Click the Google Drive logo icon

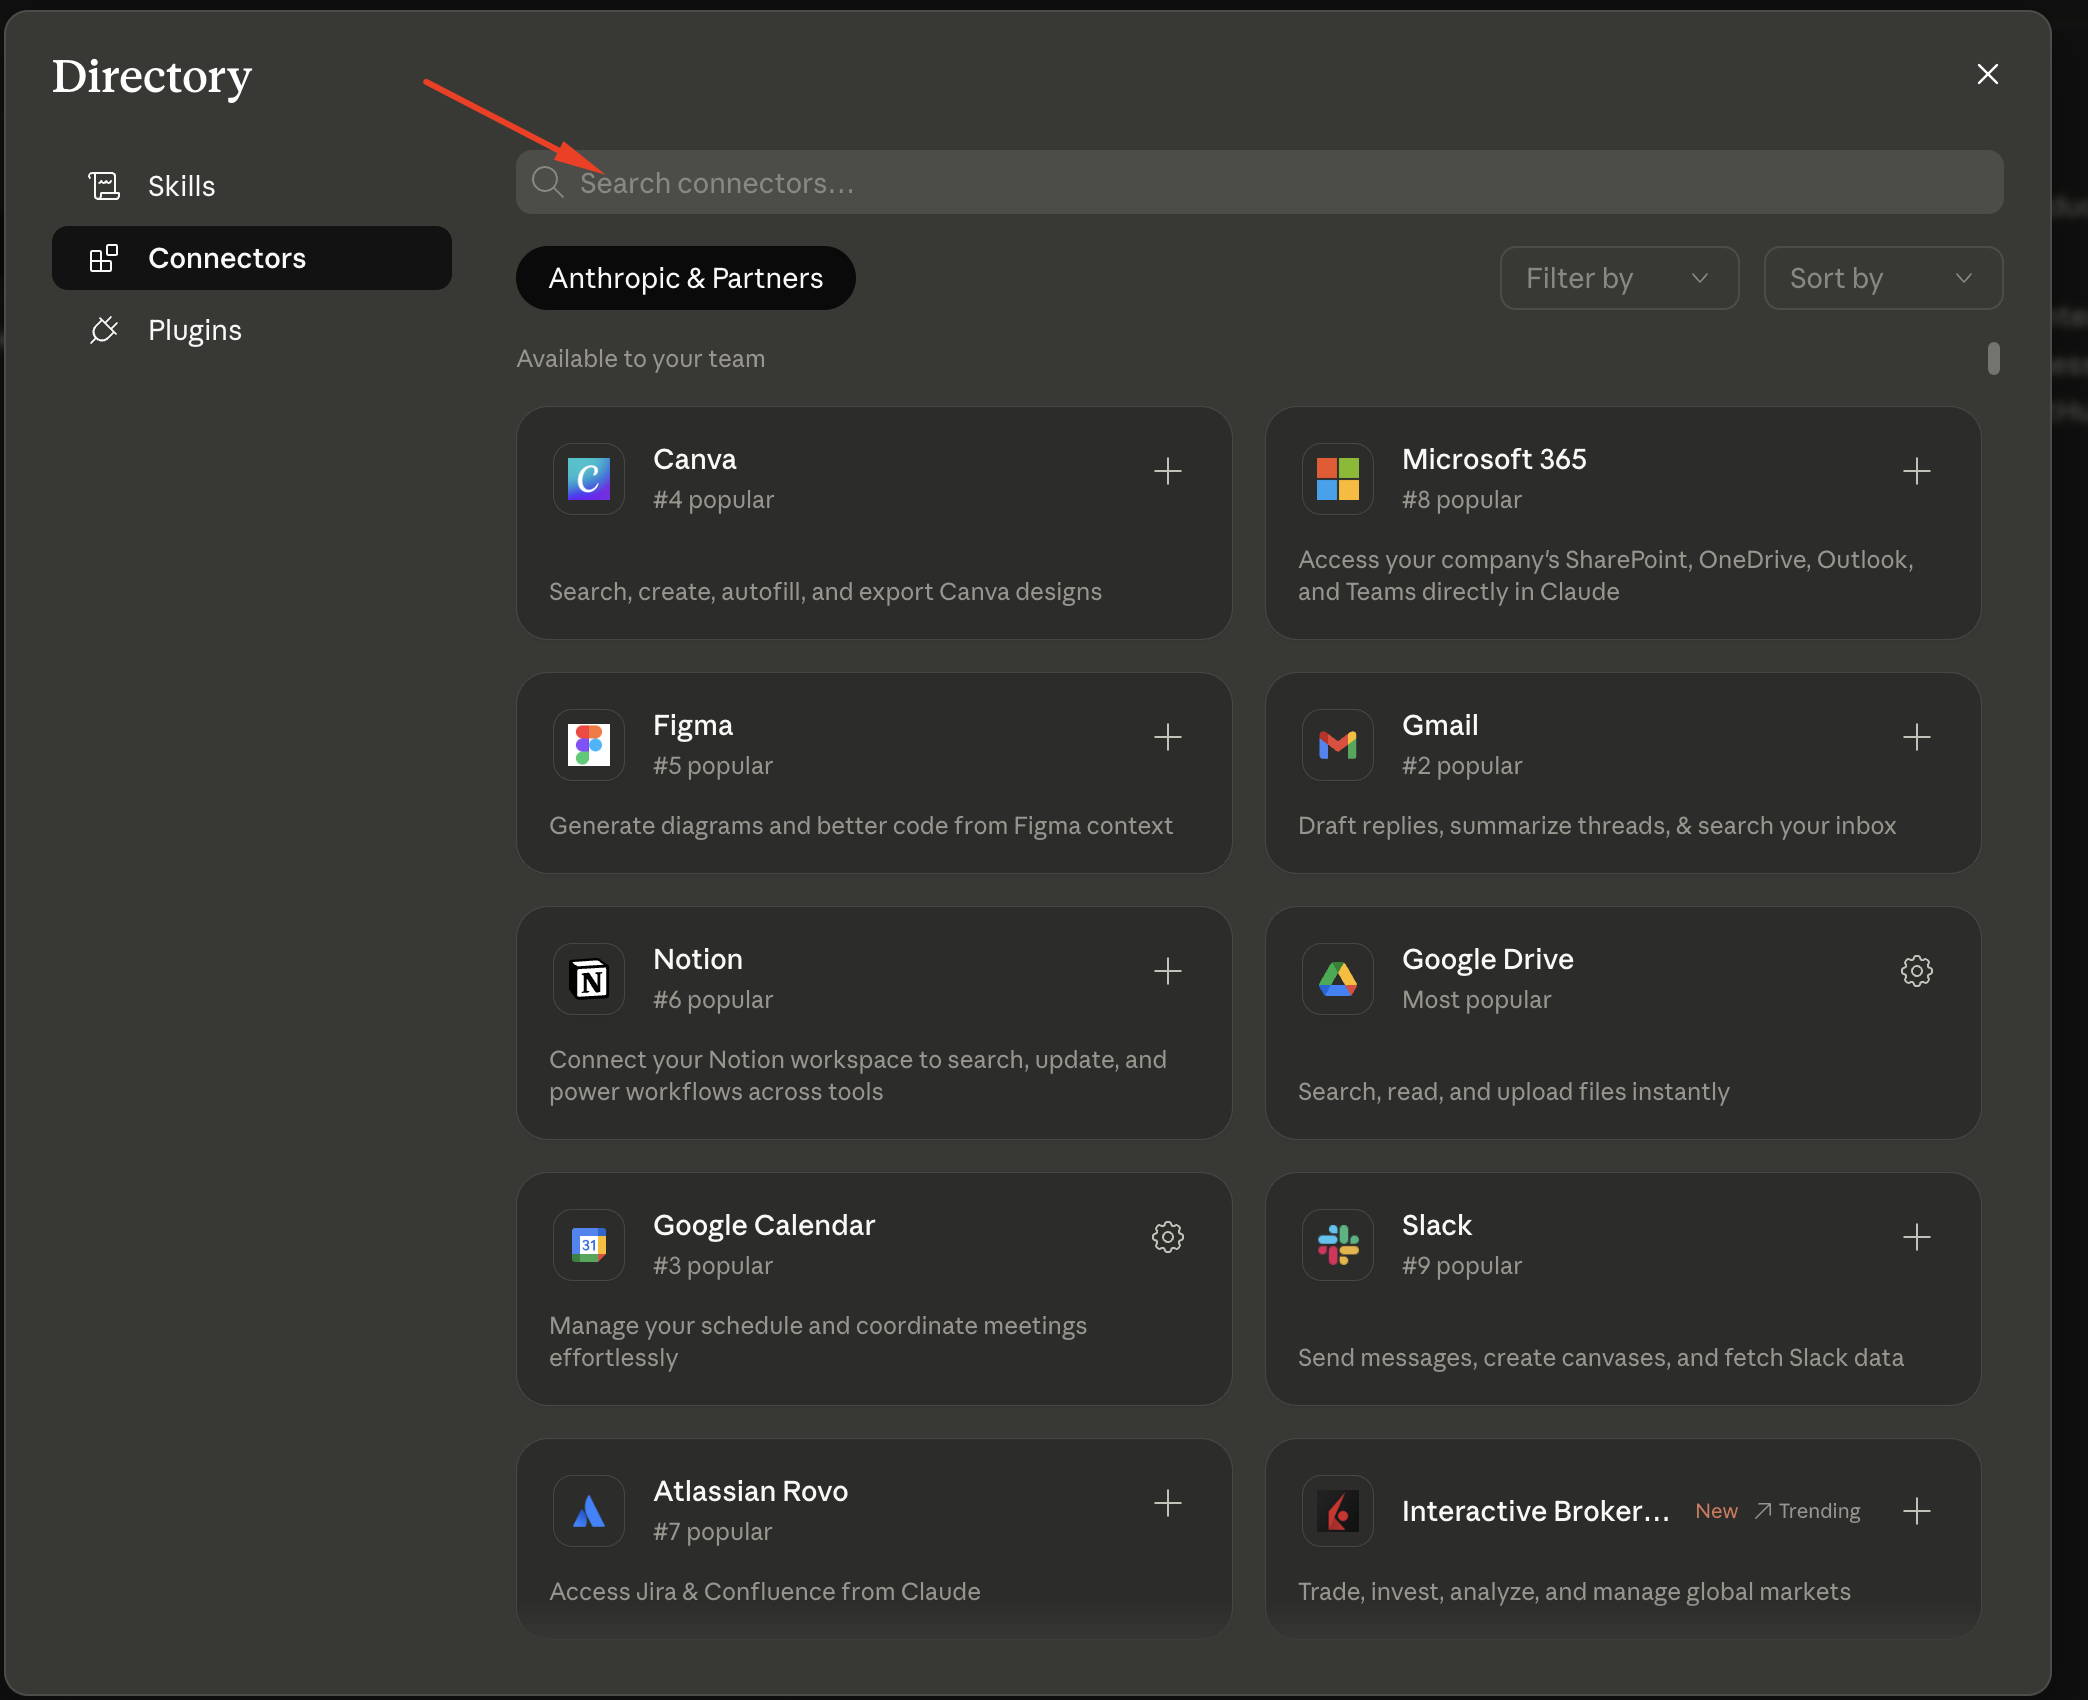pyautogui.click(x=1338, y=979)
